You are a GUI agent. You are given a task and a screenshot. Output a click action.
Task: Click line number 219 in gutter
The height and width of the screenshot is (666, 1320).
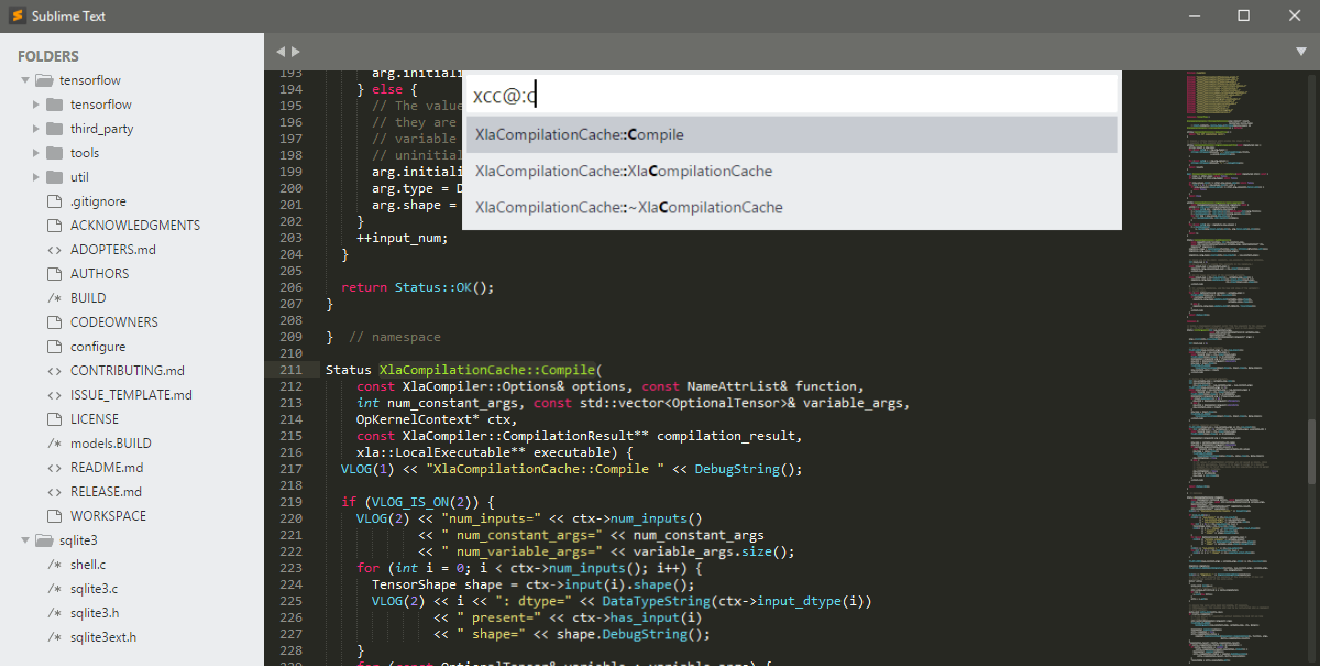tap(291, 501)
